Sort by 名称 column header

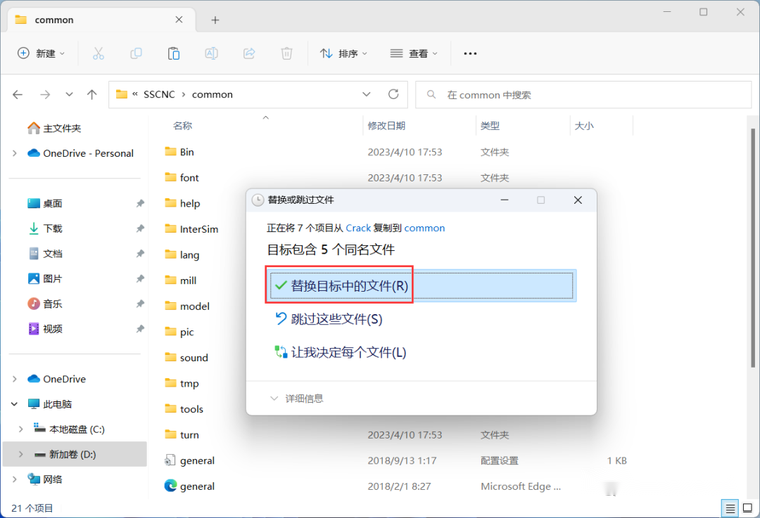pyautogui.click(x=183, y=126)
